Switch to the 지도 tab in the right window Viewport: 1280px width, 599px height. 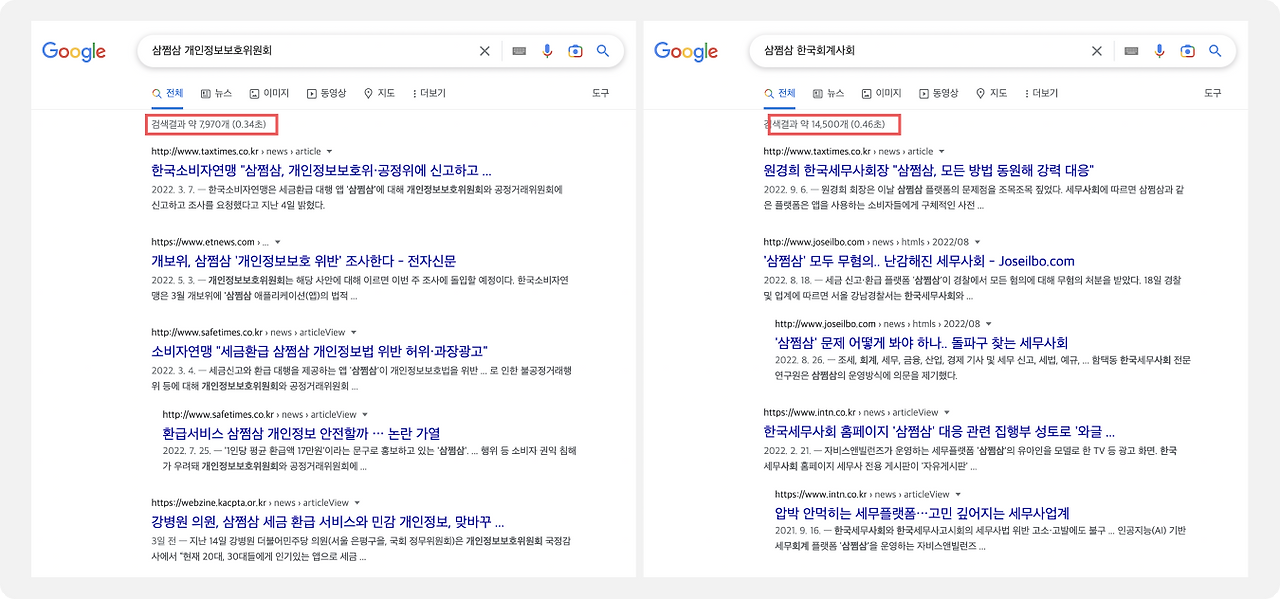coord(991,93)
